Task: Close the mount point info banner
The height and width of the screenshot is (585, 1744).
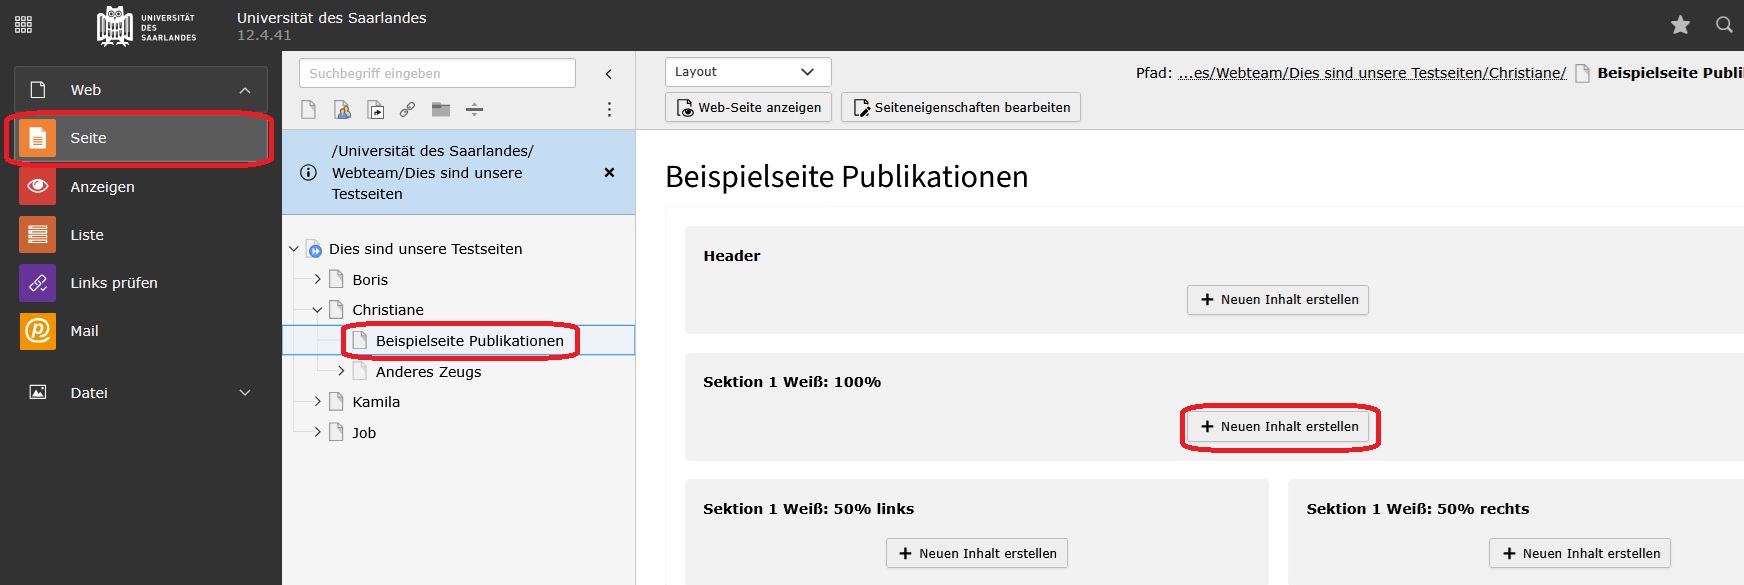Action: 609,173
